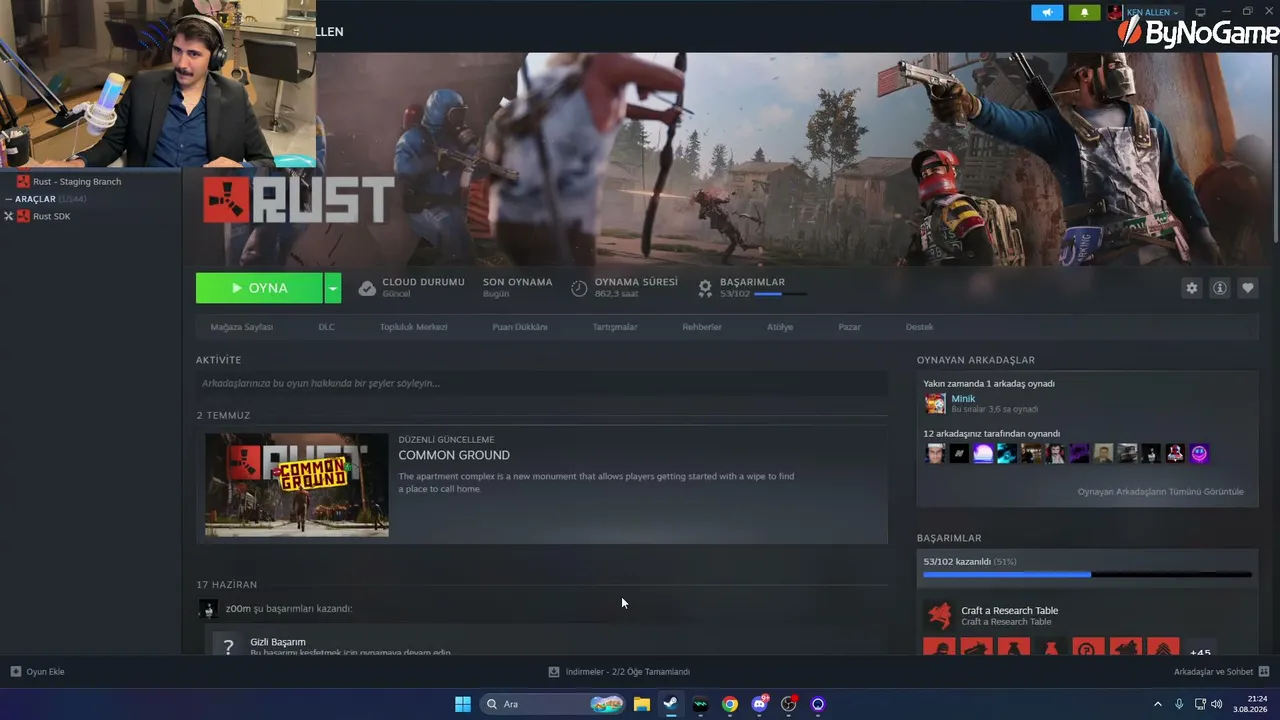Click Oyun Ekle to add a game
Image resolution: width=1280 pixels, height=720 pixels.
[x=37, y=672]
